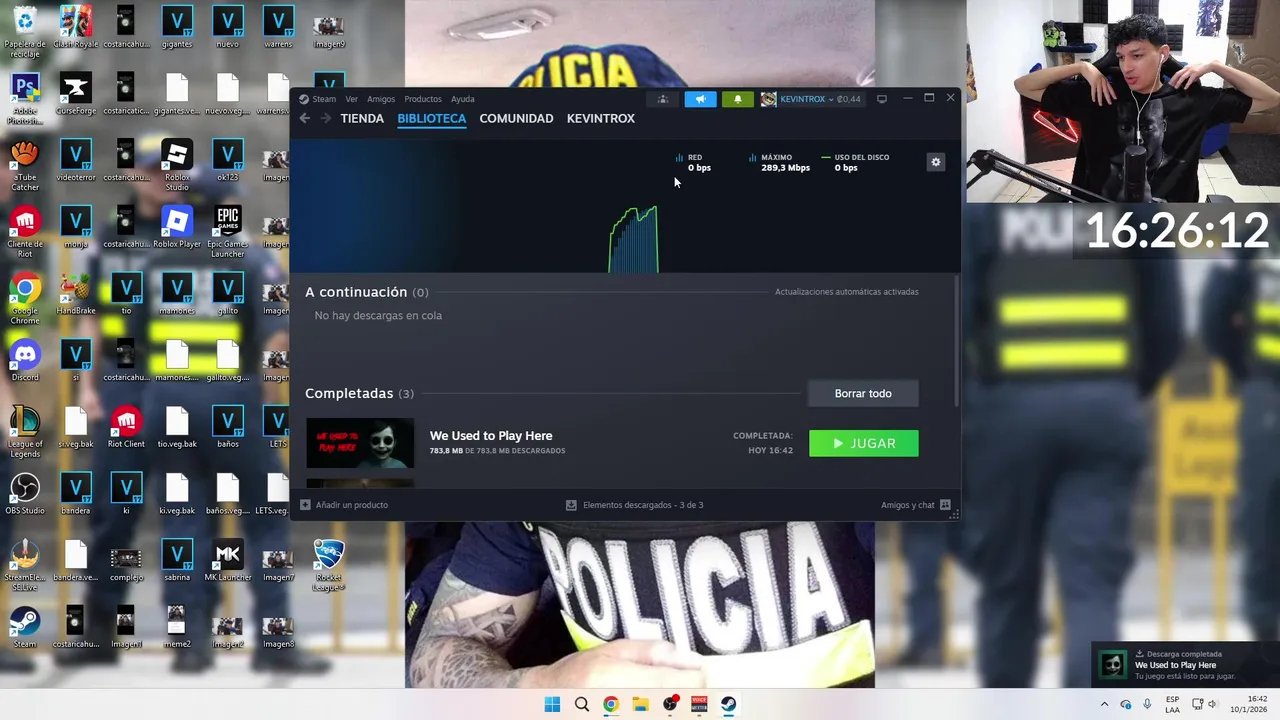This screenshot has width=1280, height=720.
Task: Select MK Launcher desktop icon
Action: (x=228, y=561)
